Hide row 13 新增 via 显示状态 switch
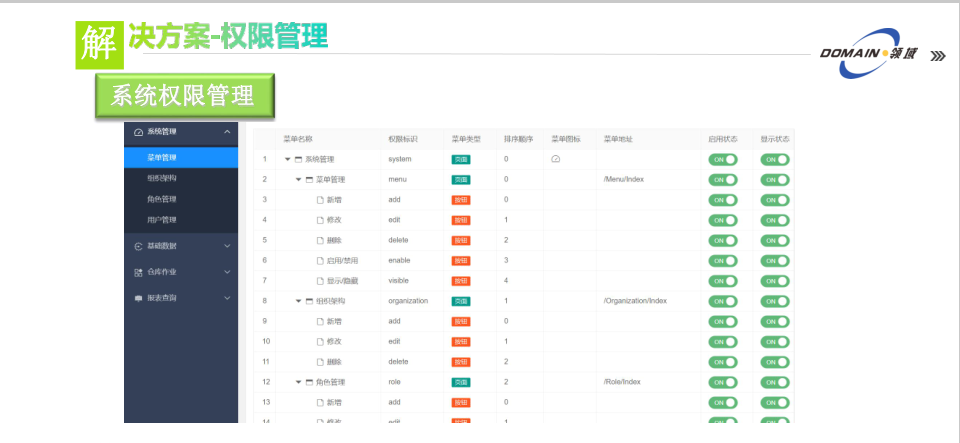Viewport: 960px width, 443px height. [775, 403]
